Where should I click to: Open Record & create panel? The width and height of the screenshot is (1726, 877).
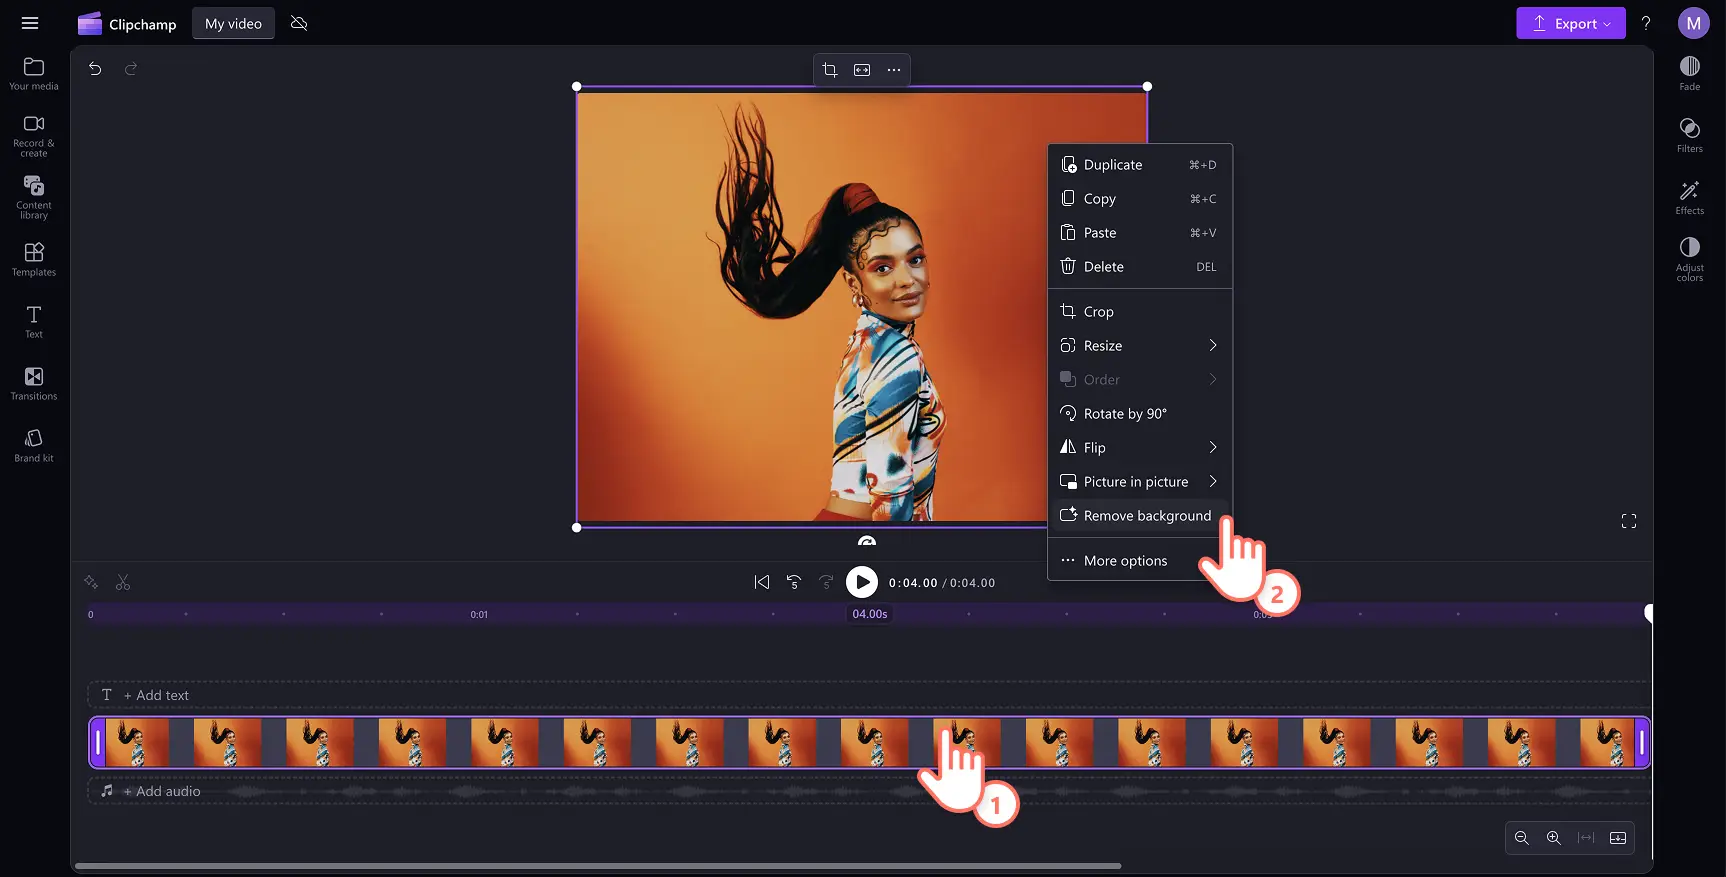coord(34,135)
